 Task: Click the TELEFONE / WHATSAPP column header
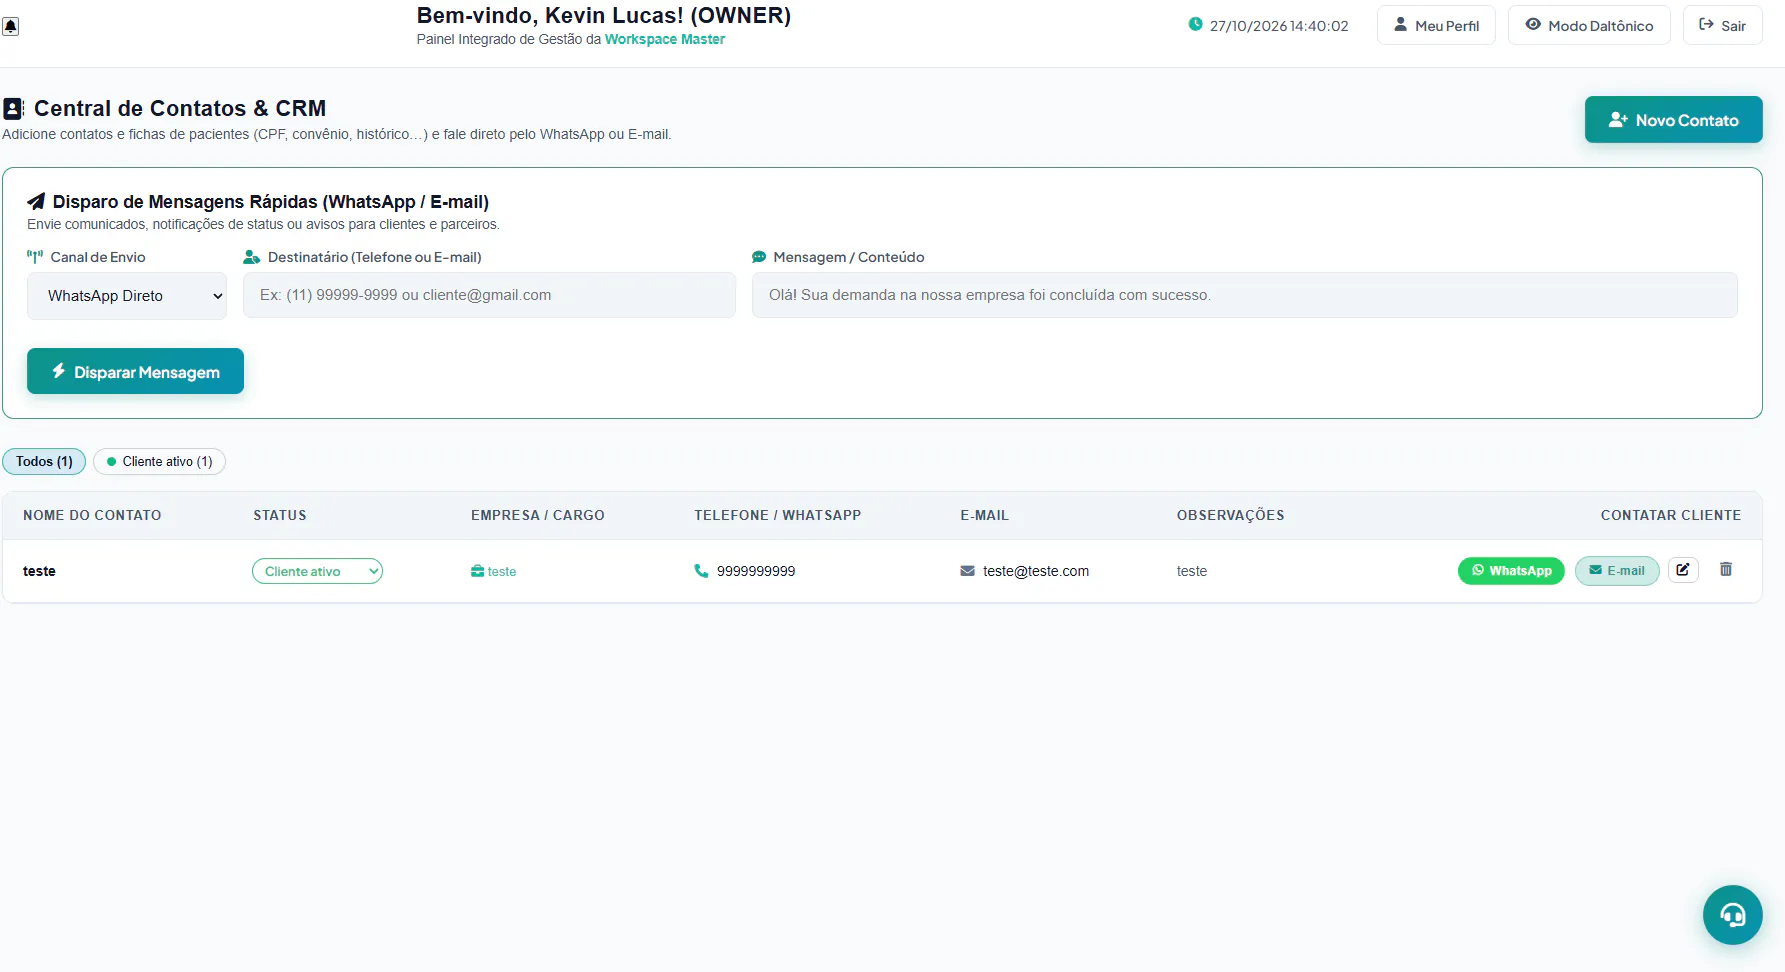778,515
